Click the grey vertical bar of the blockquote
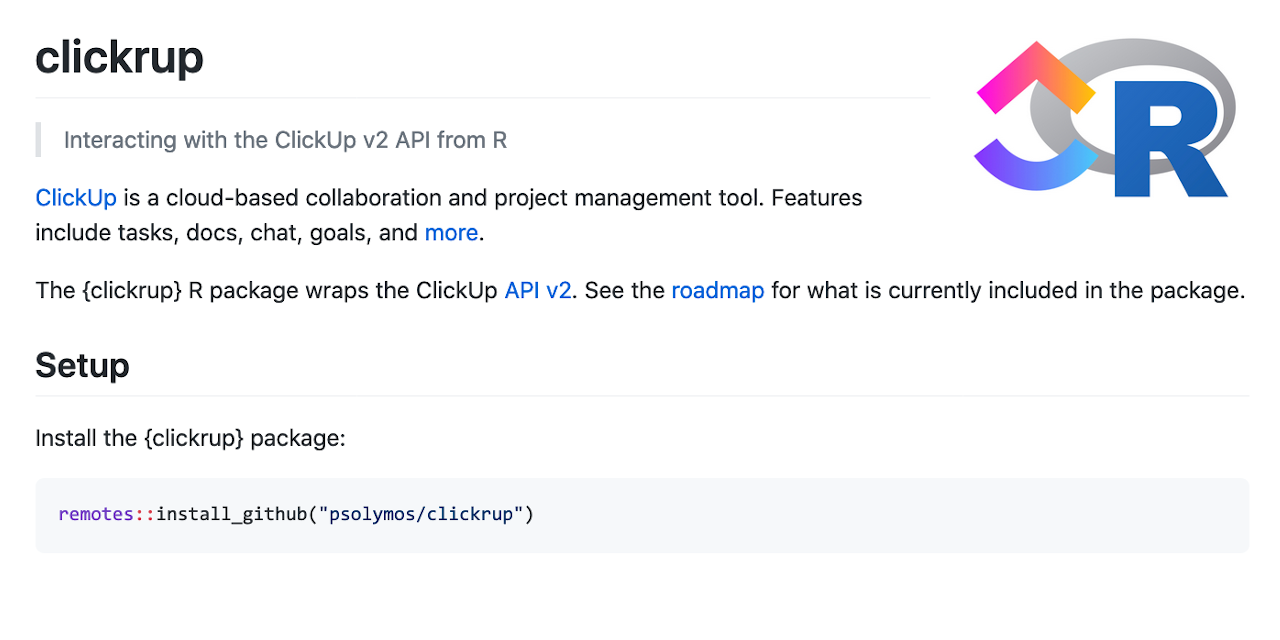Screen dimensions: 1280x640 38,140
